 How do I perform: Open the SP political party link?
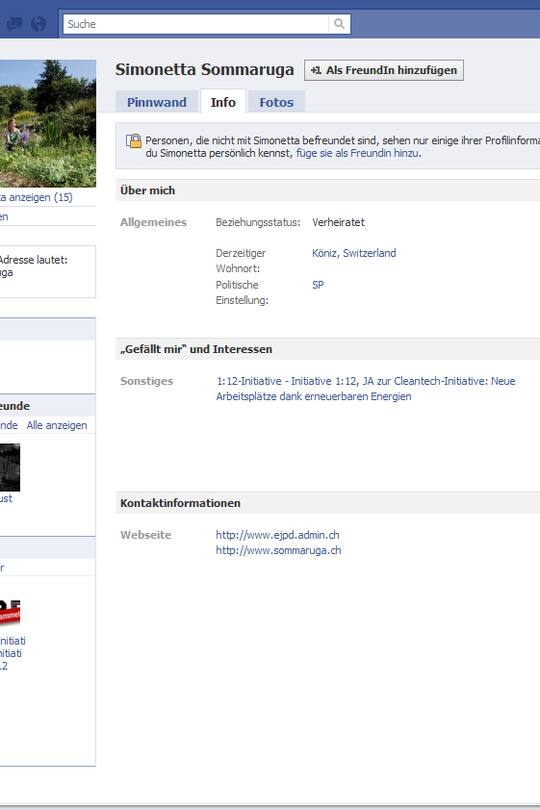pyautogui.click(x=318, y=285)
